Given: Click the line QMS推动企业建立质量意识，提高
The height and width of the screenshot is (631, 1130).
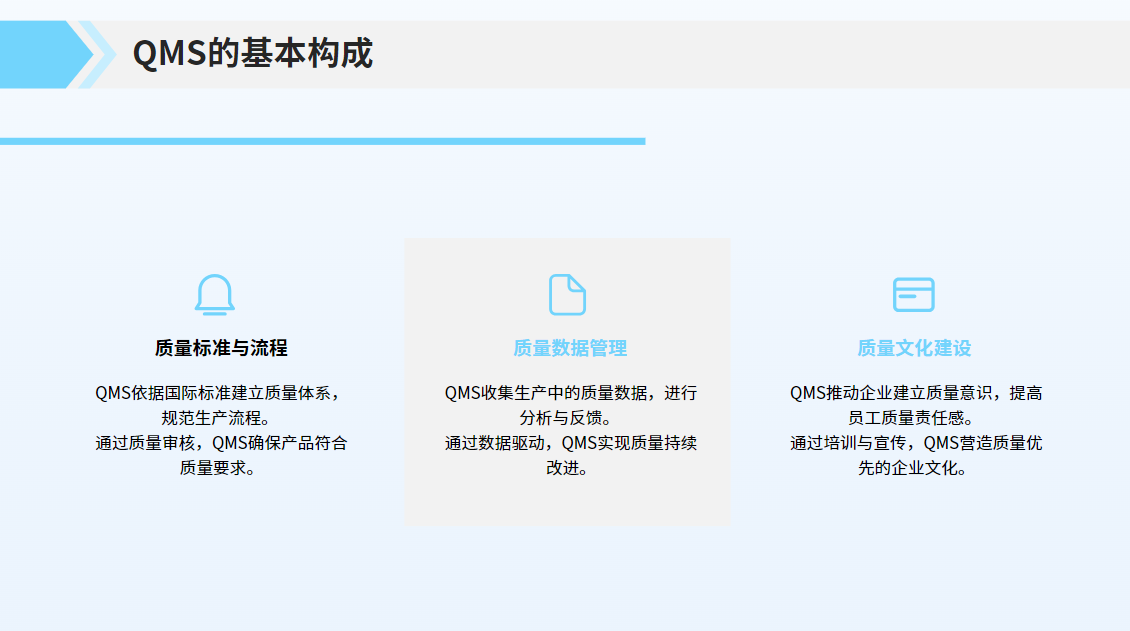Looking at the screenshot, I should click(916, 393).
